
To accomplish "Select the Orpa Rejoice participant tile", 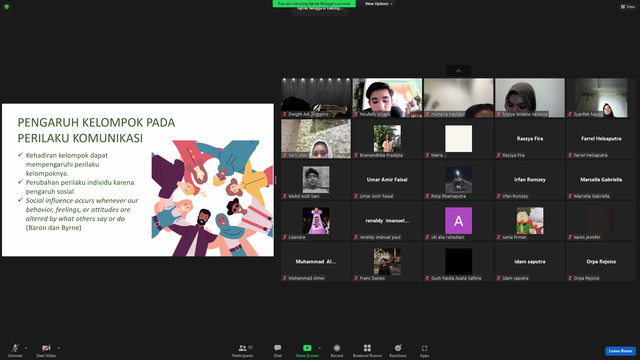I will [601, 262].
